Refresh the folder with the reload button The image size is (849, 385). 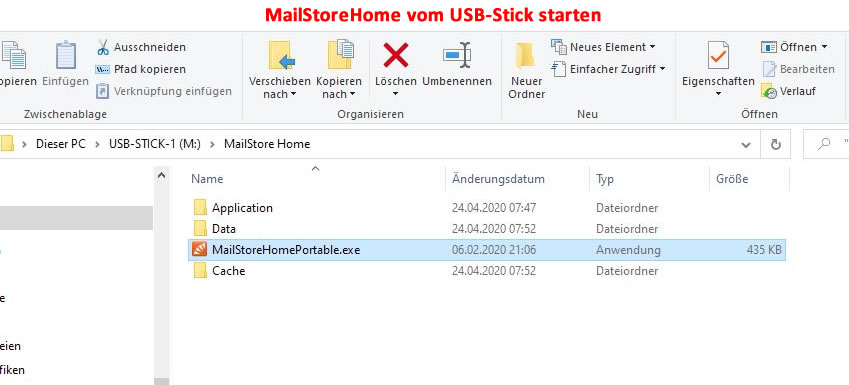775,145
